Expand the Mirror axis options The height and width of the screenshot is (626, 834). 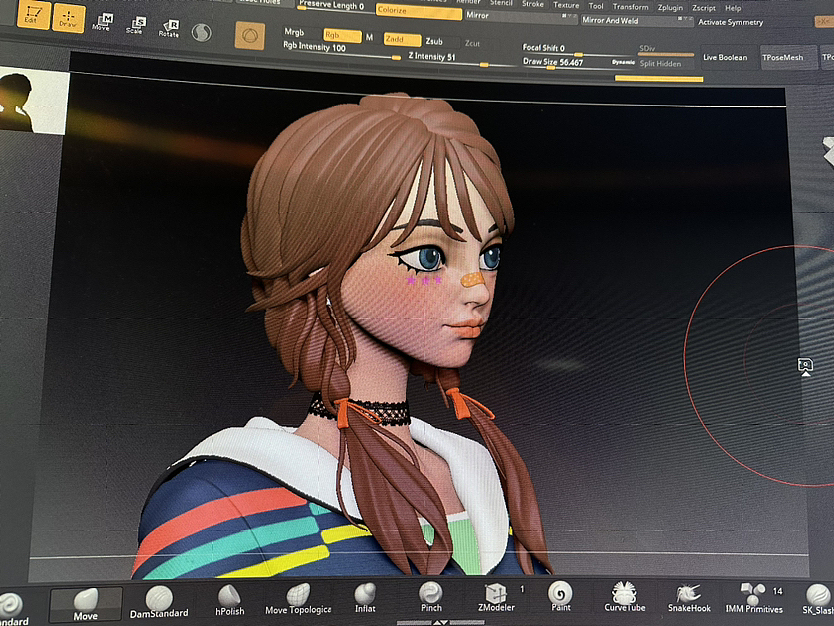569,17
